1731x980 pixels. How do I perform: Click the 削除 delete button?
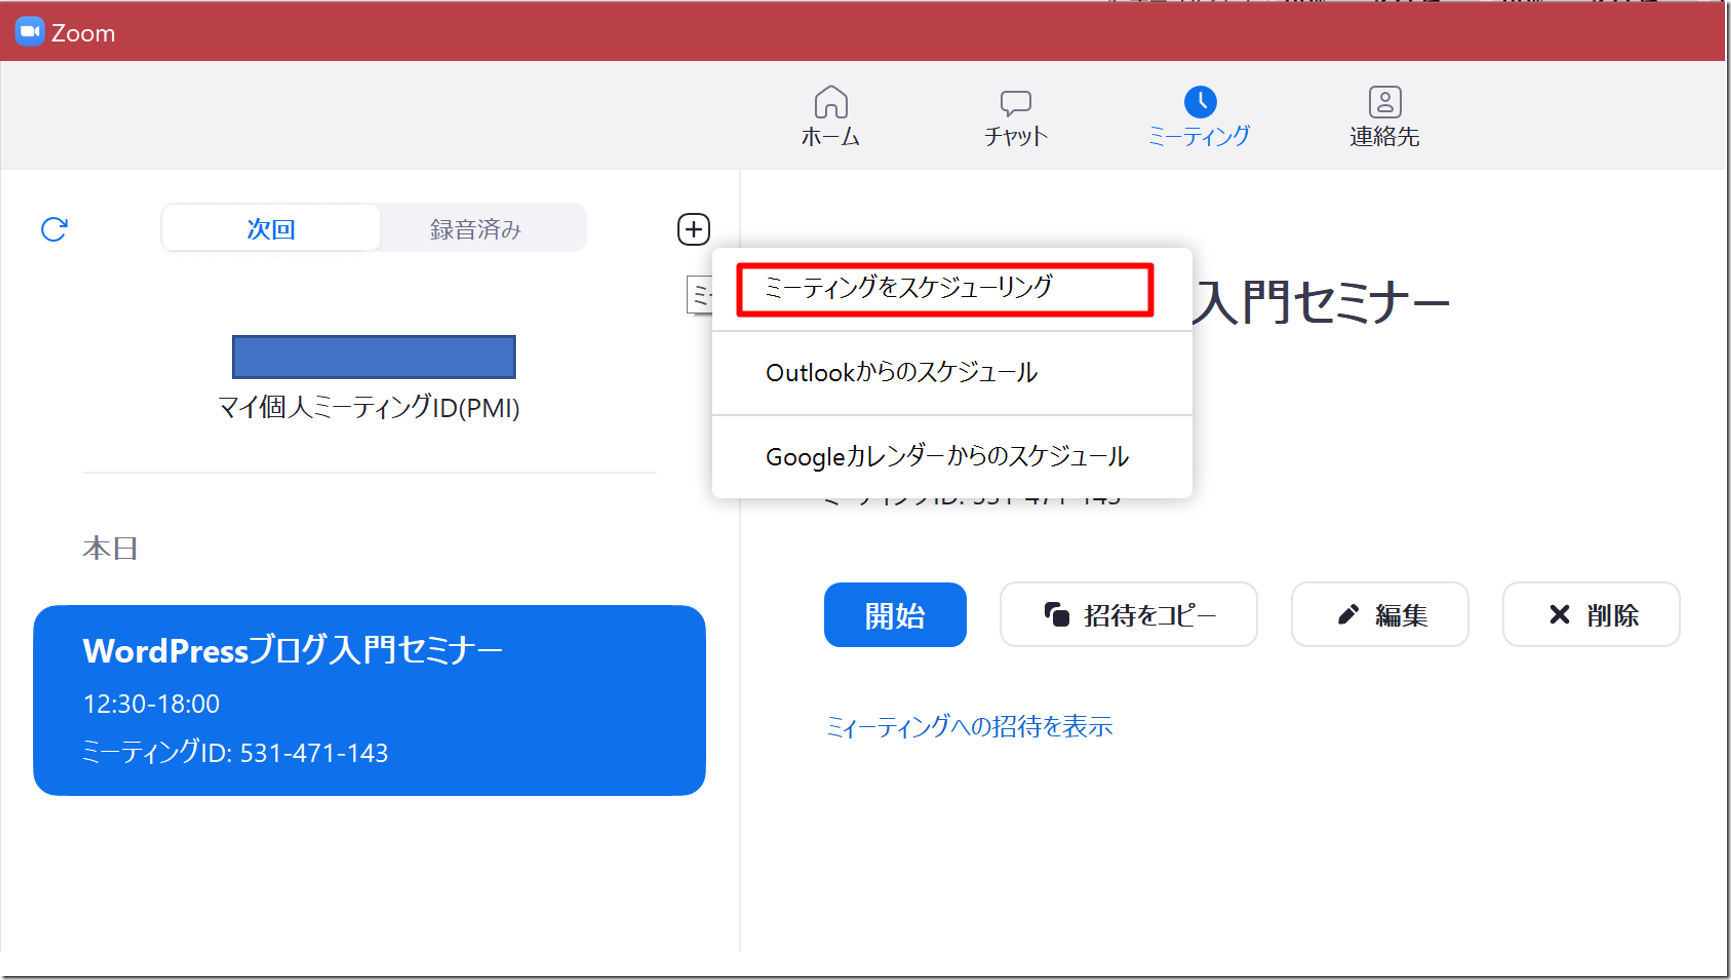(1591, 615)
